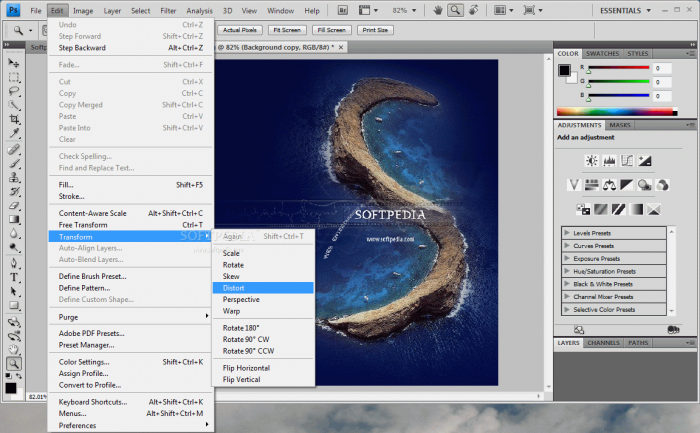Image resolution: width=700 pixels, height=433 pixels.
Task: Select the Clone Stamp tool
Action: coord(14,178)
